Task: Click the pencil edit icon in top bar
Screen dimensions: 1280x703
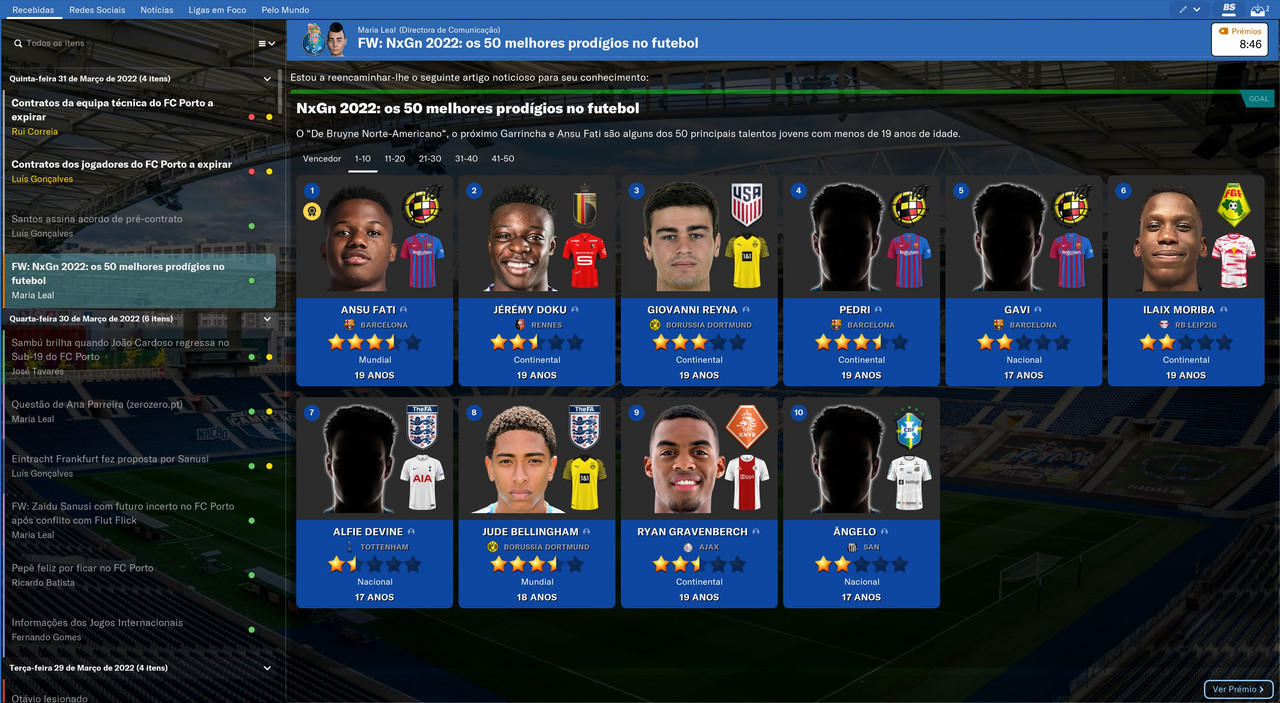Action: [1183, 9]
